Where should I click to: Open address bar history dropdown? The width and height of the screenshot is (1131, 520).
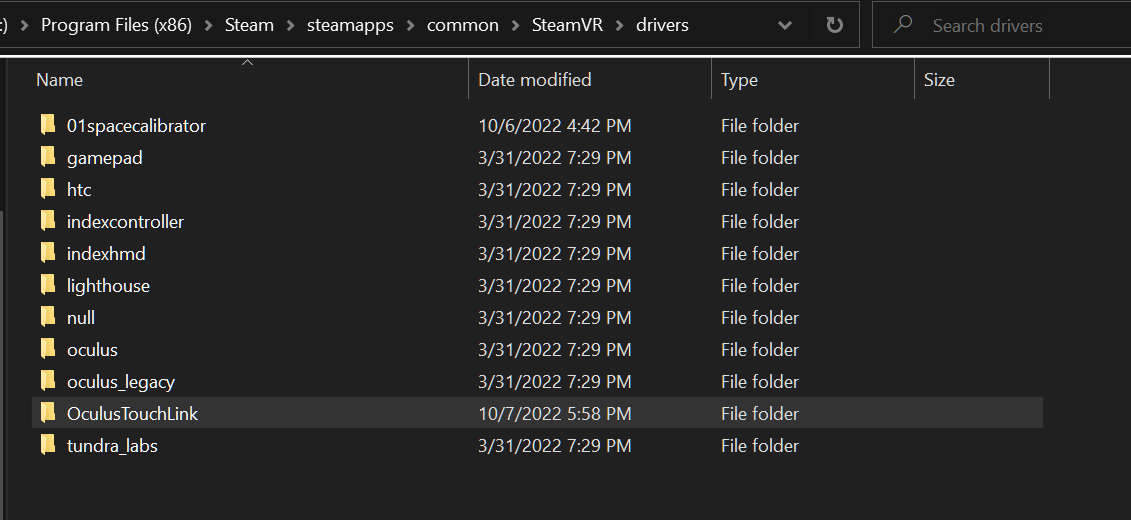click(x=785, y=25)
